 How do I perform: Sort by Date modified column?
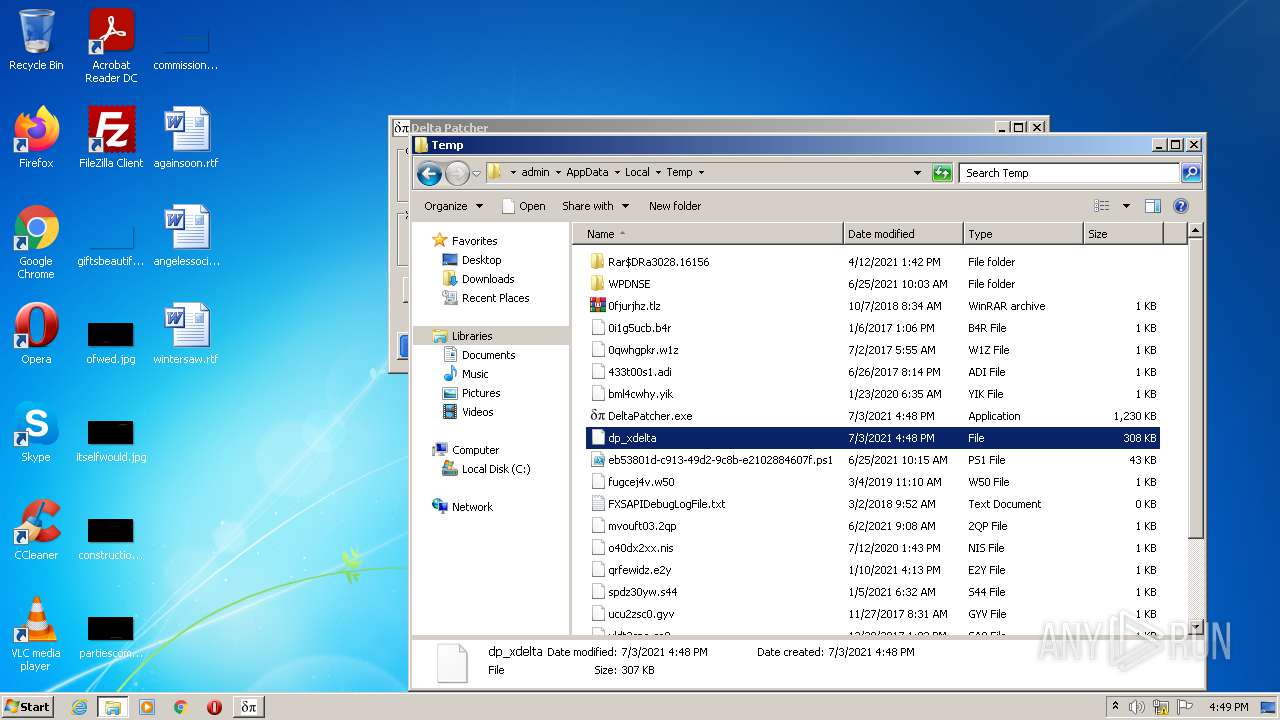click(904, 234)
